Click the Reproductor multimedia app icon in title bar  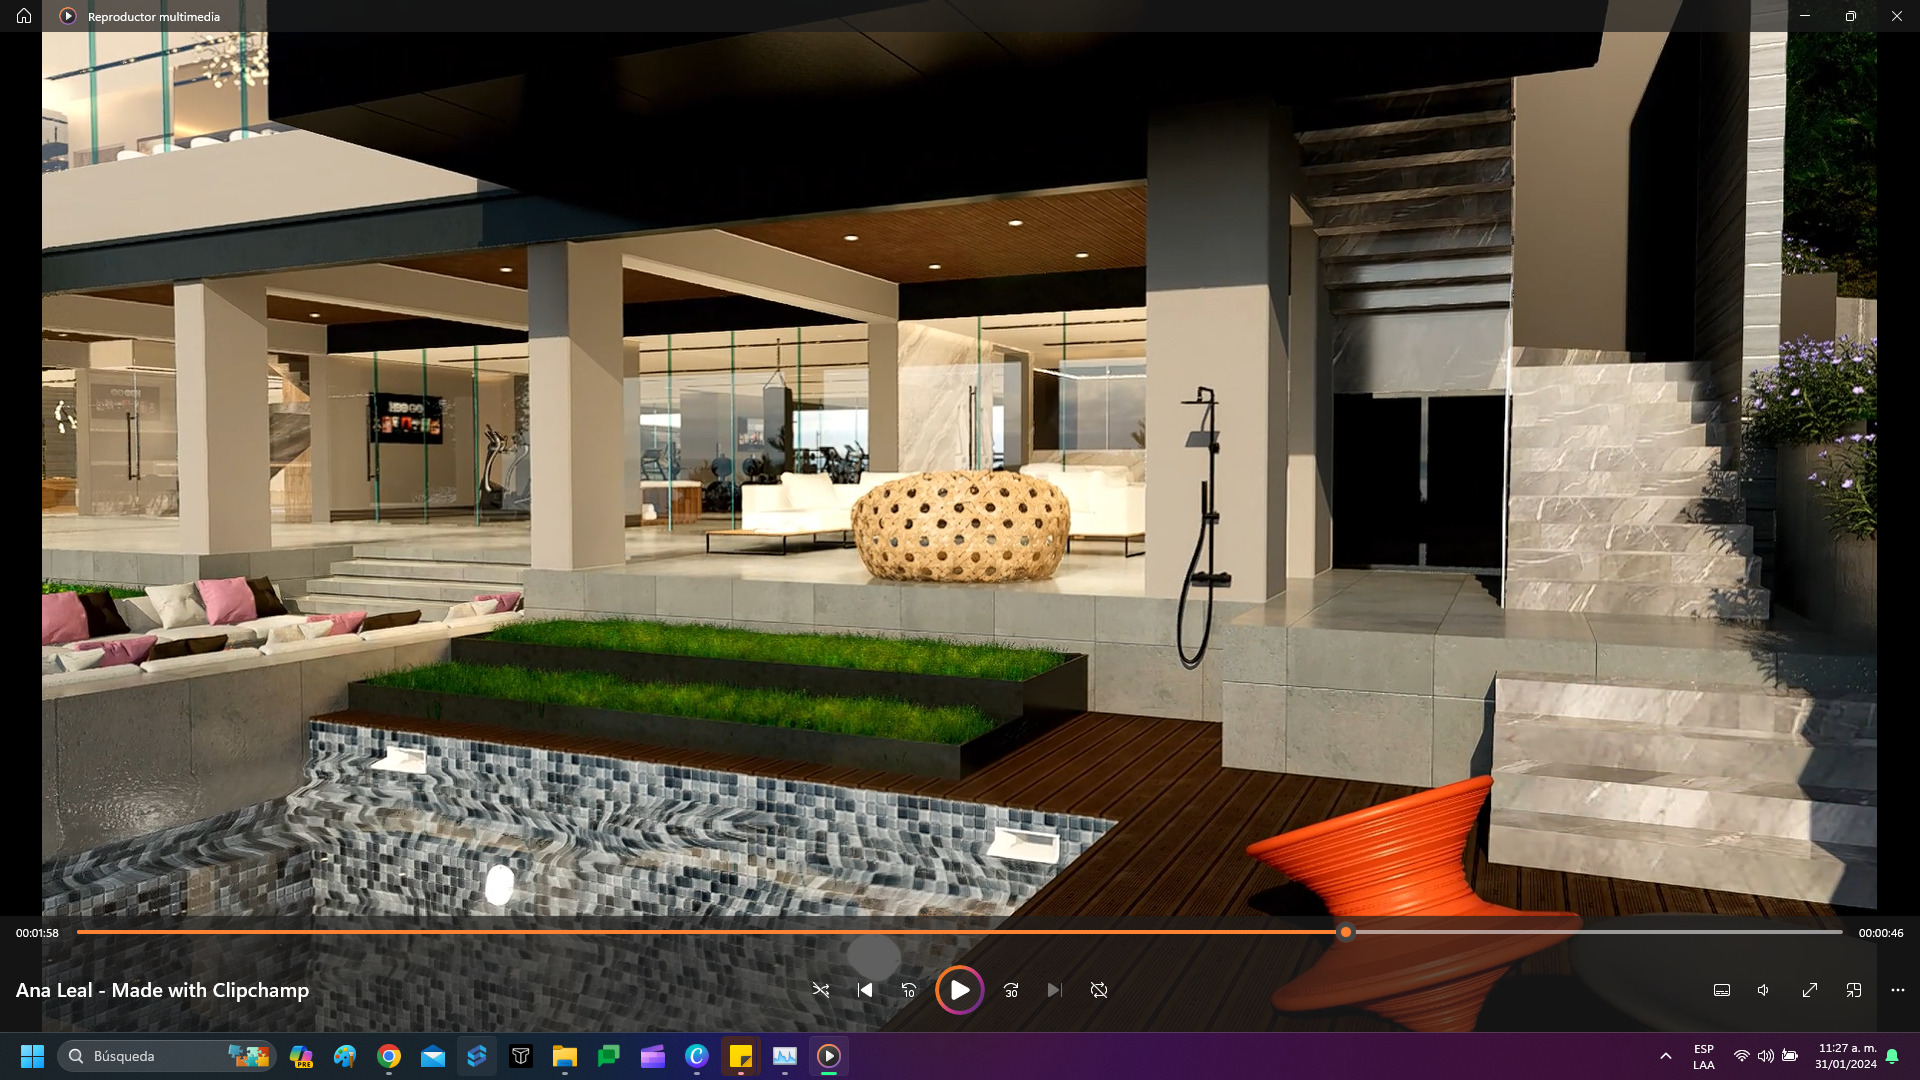point(68,16)
